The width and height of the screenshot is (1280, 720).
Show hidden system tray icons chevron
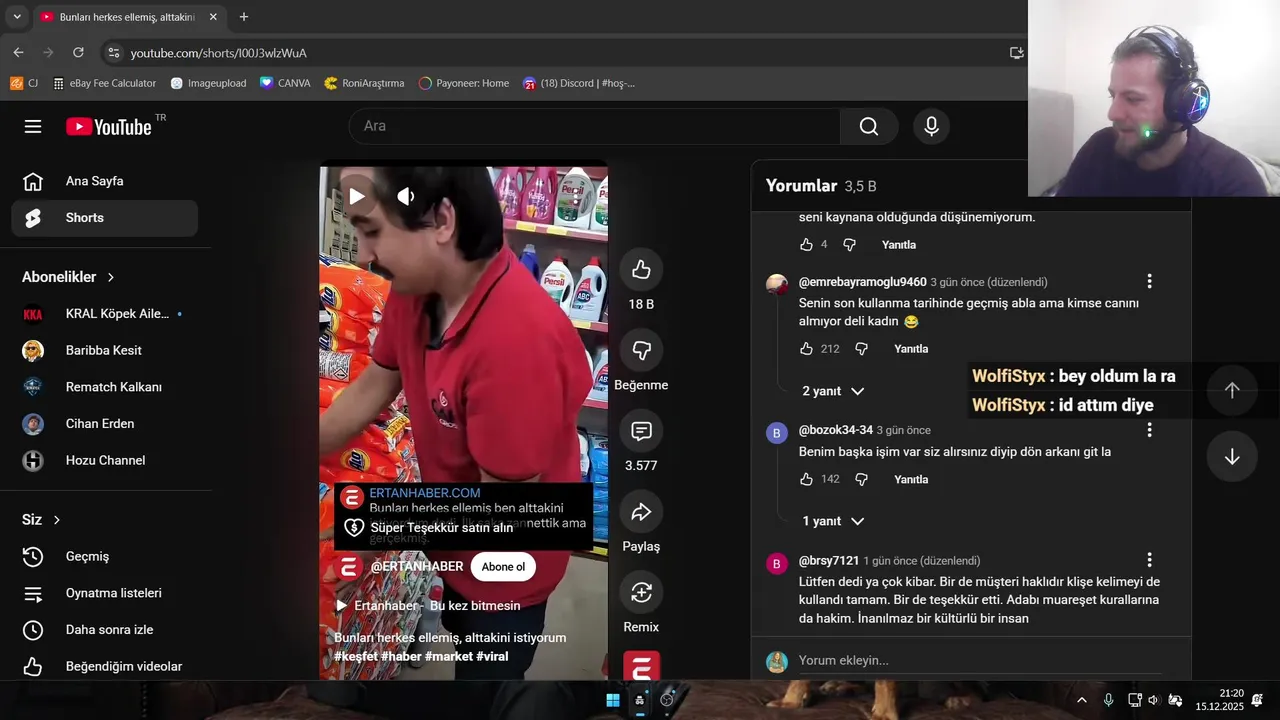click(1081, 700)
